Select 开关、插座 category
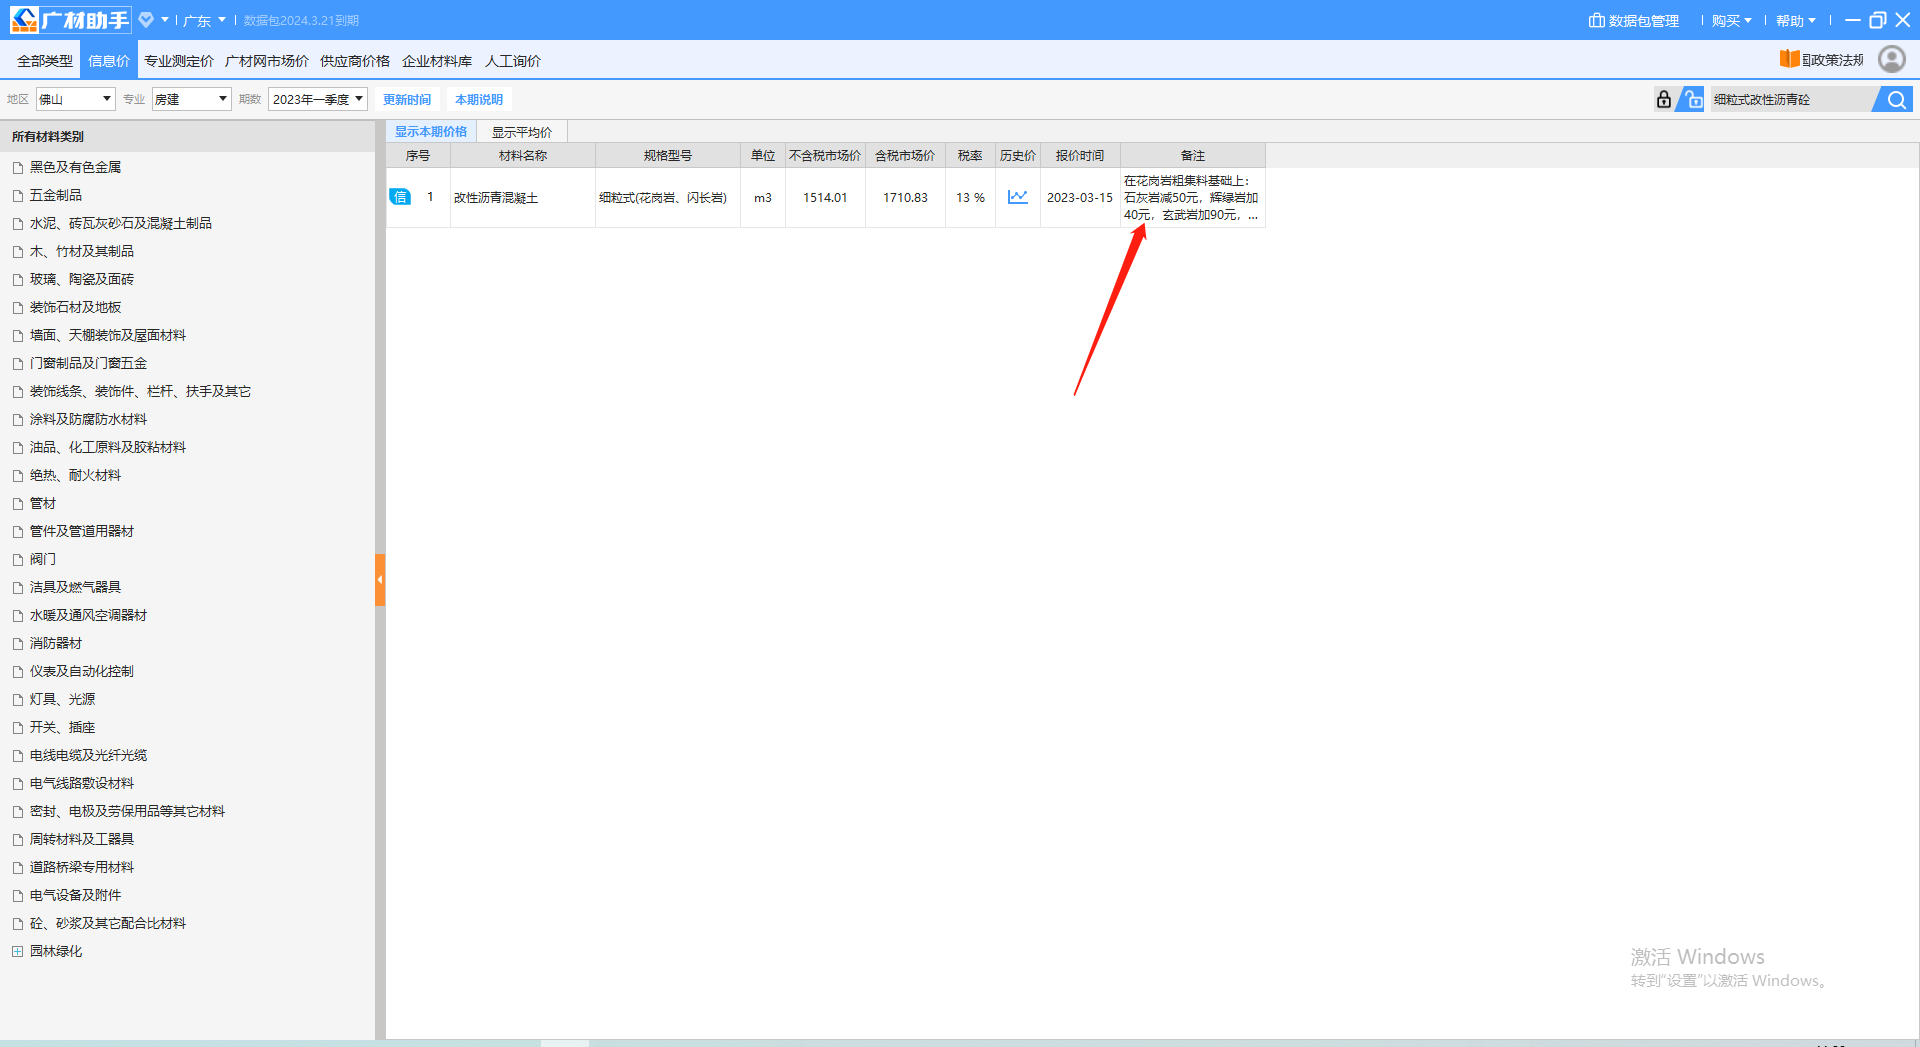The width and height of the screenshot is (1920, 1047). coord(62,727)
